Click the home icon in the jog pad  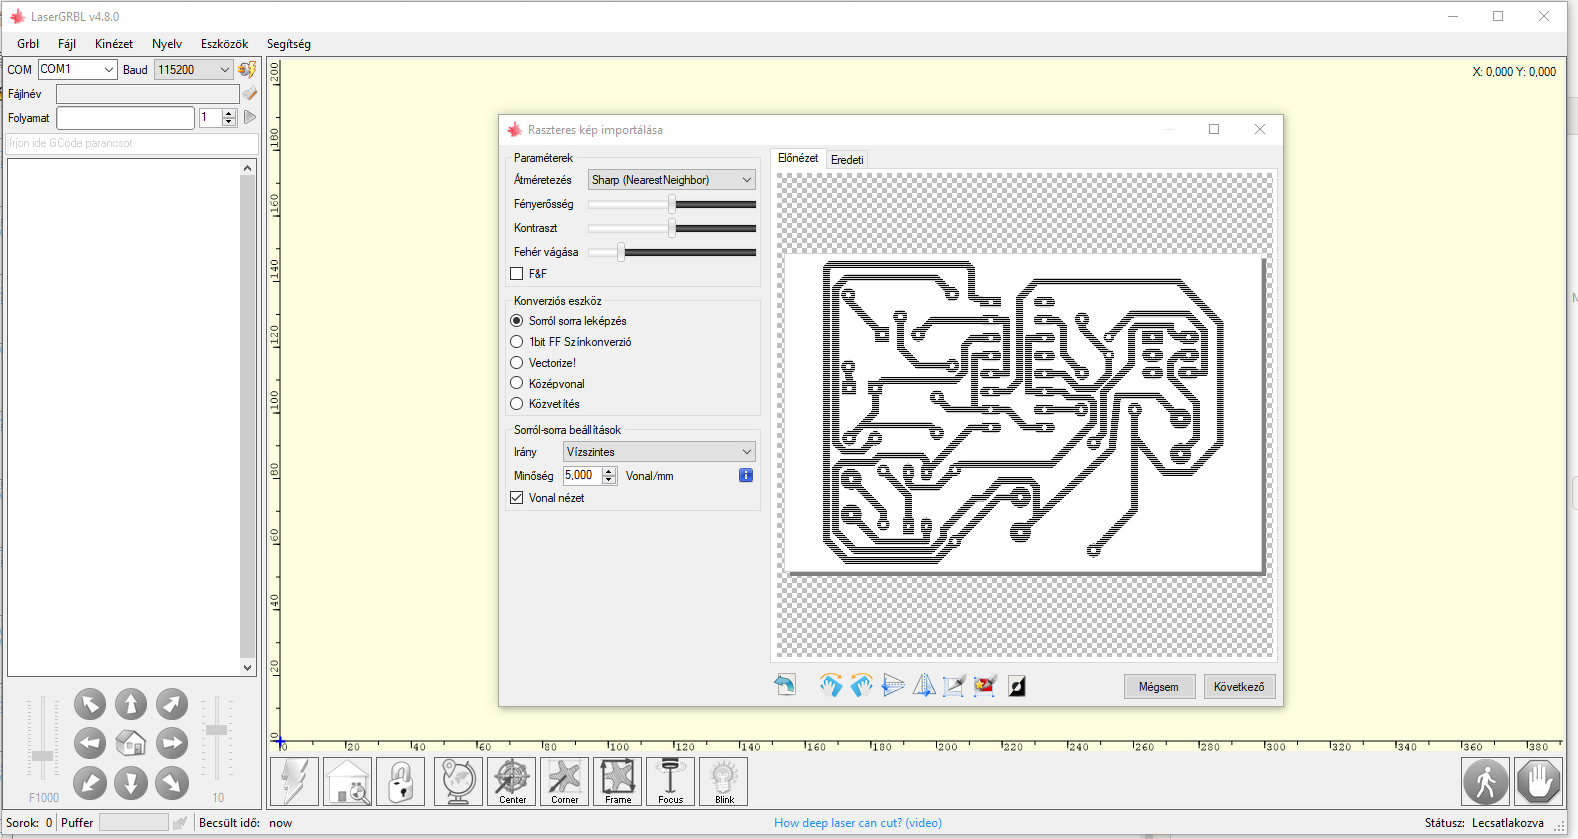tap(131, 743)
